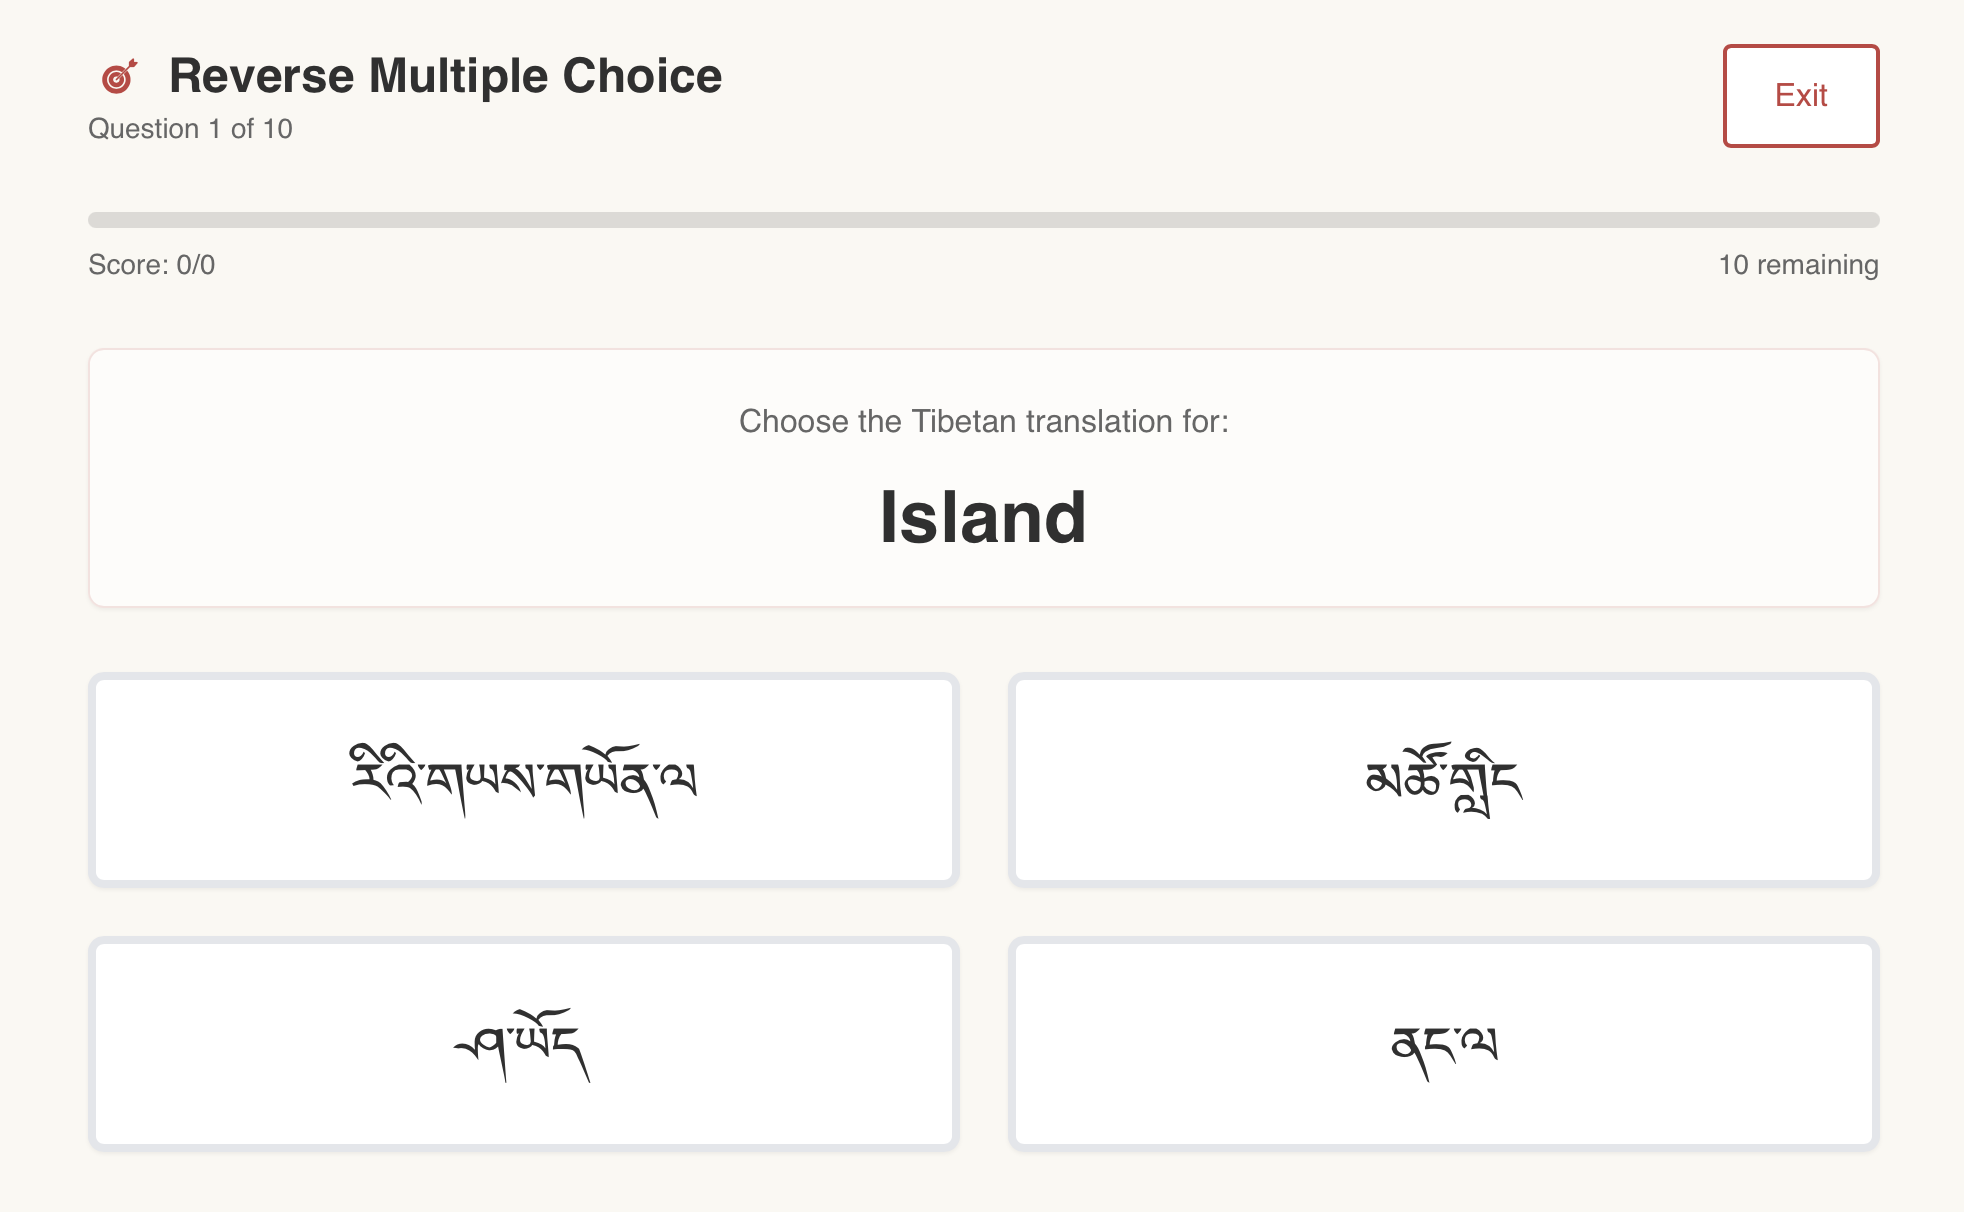Leave the quiz using the red outlined button

(x=1800, y=96)
